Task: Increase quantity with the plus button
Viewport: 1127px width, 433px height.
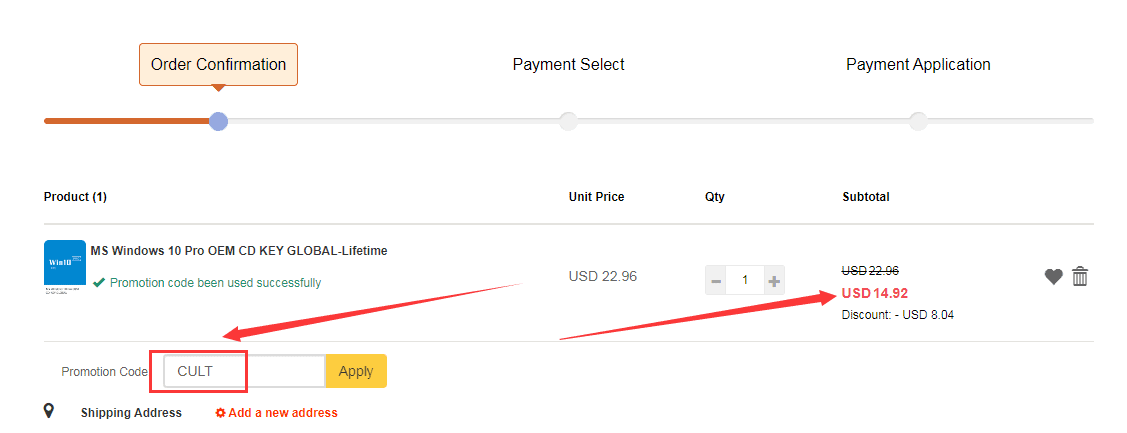Action: pos(774,281)
